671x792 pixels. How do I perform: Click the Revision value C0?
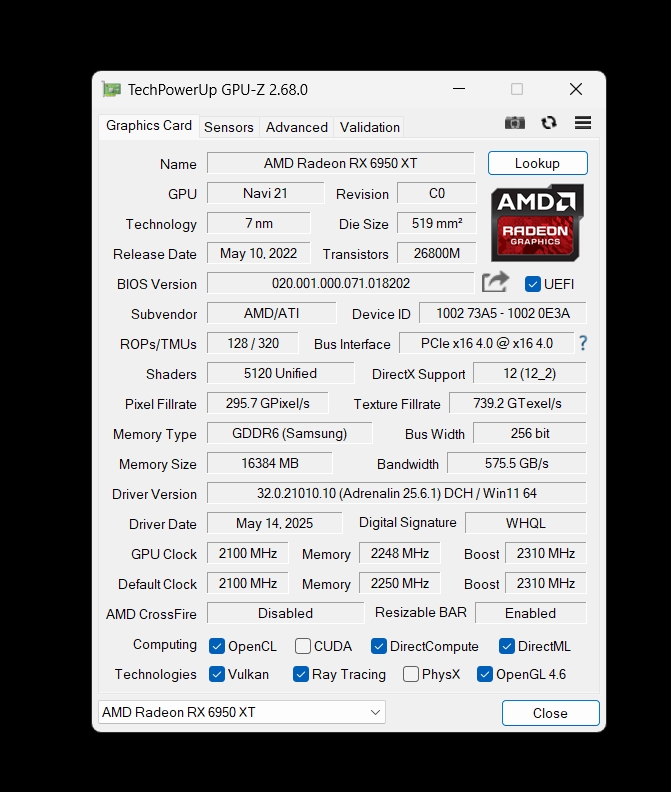(437, 193)
